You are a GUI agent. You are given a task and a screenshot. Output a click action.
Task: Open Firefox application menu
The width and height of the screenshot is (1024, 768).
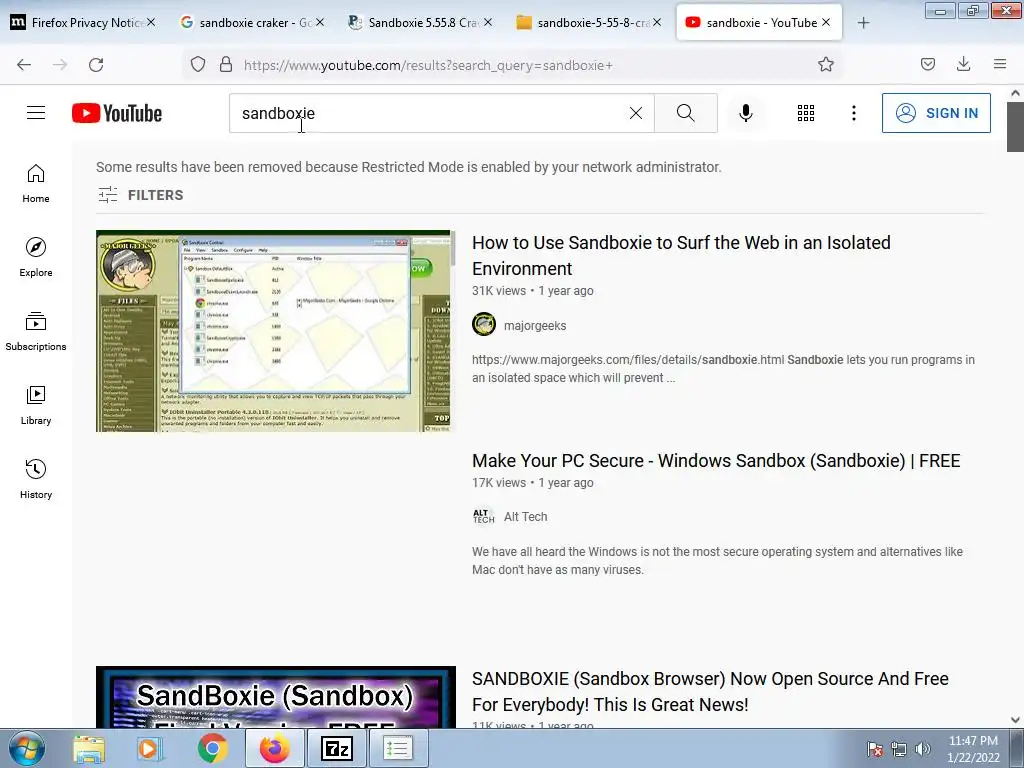1000,65
